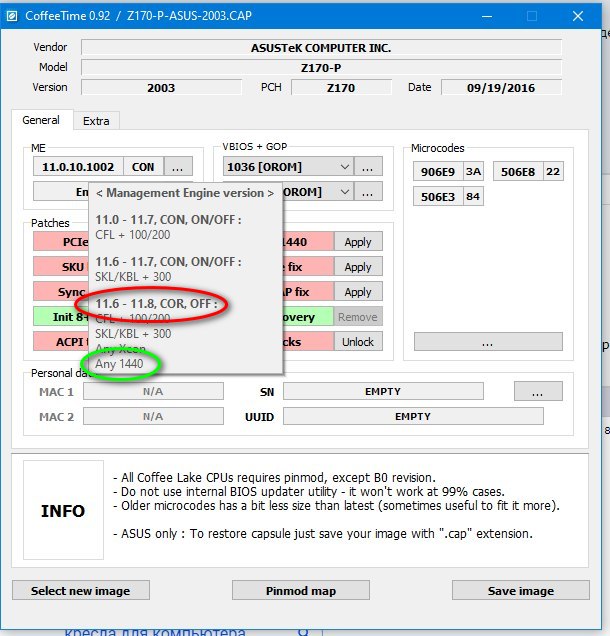Click the green Init 8+ patch label
Viewport: 610px width, 636px height.
click(x=61, y=317)
